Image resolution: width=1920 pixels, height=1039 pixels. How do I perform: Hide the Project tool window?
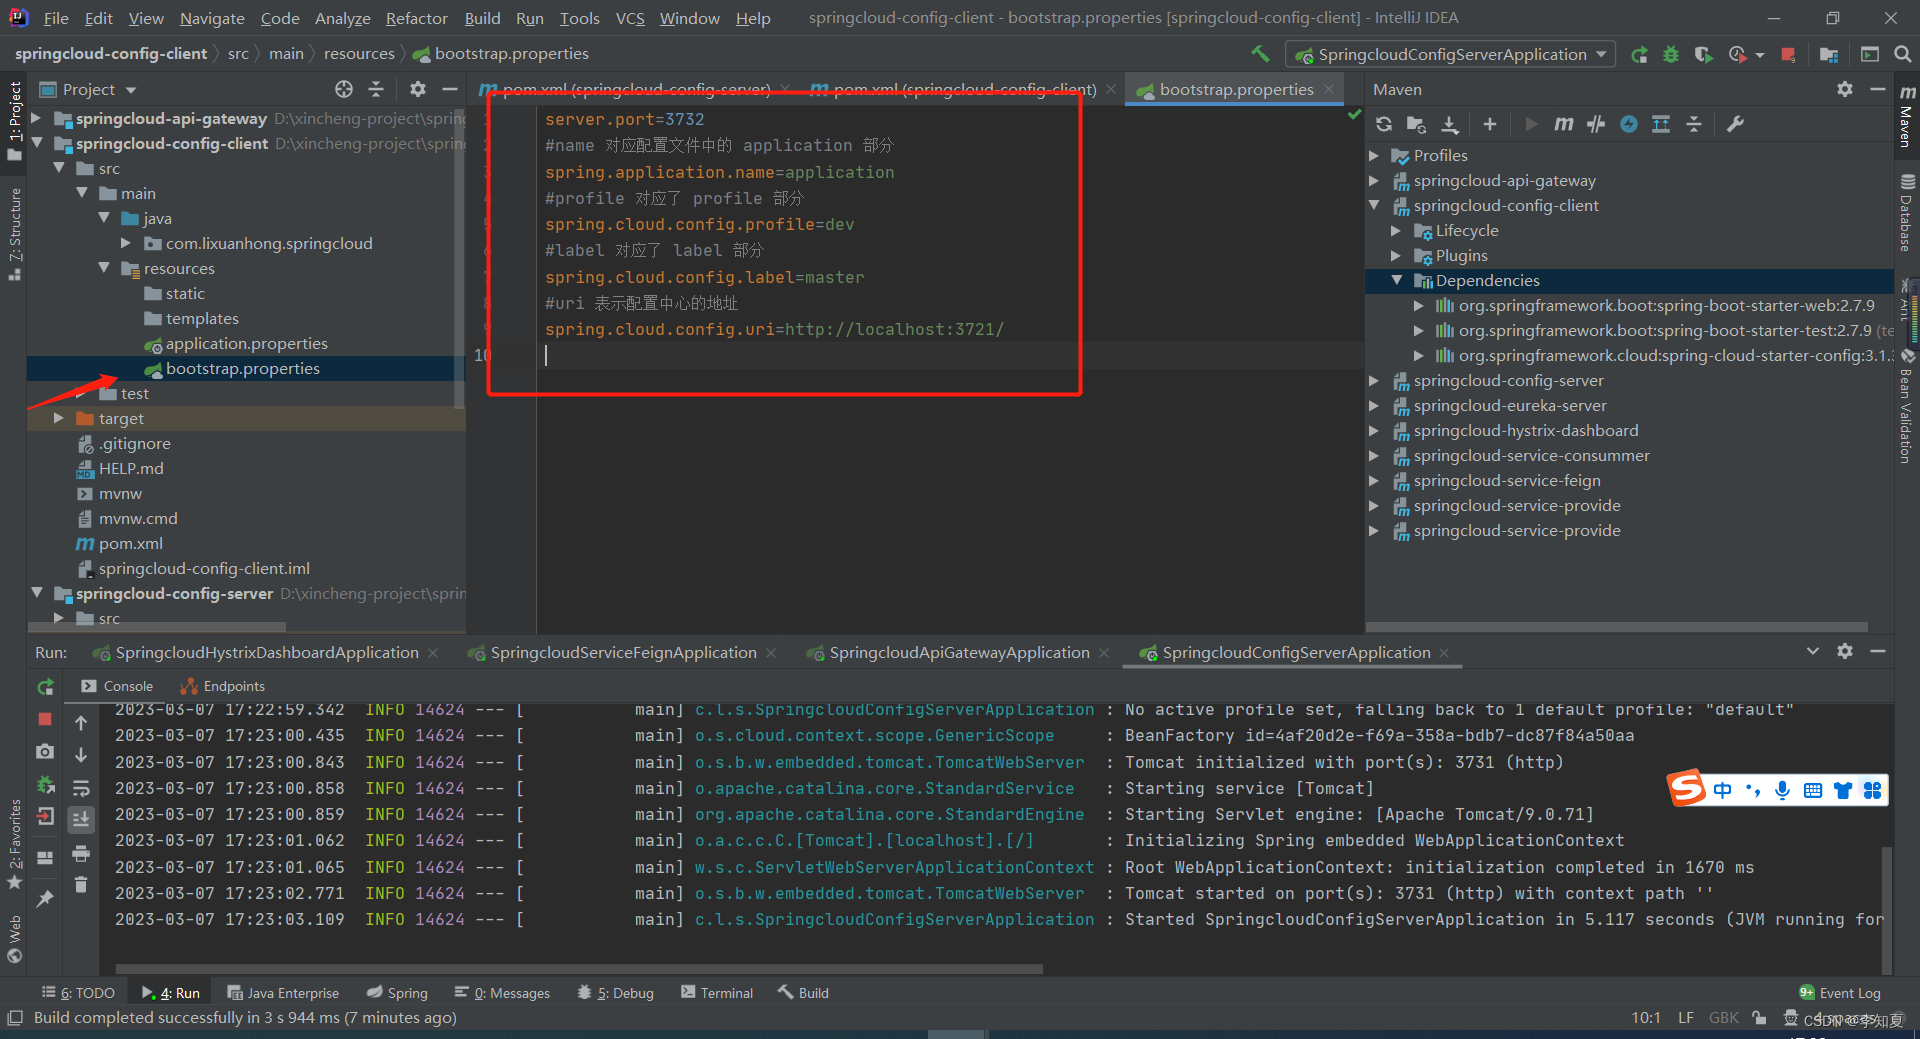450,89
